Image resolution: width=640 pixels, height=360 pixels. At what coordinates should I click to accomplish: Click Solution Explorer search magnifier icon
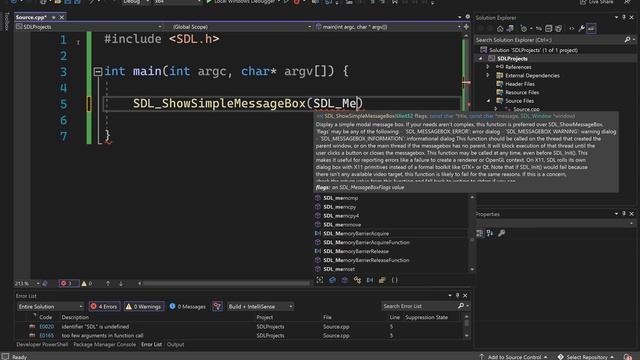pyautogui.click(x=627, y=40)
